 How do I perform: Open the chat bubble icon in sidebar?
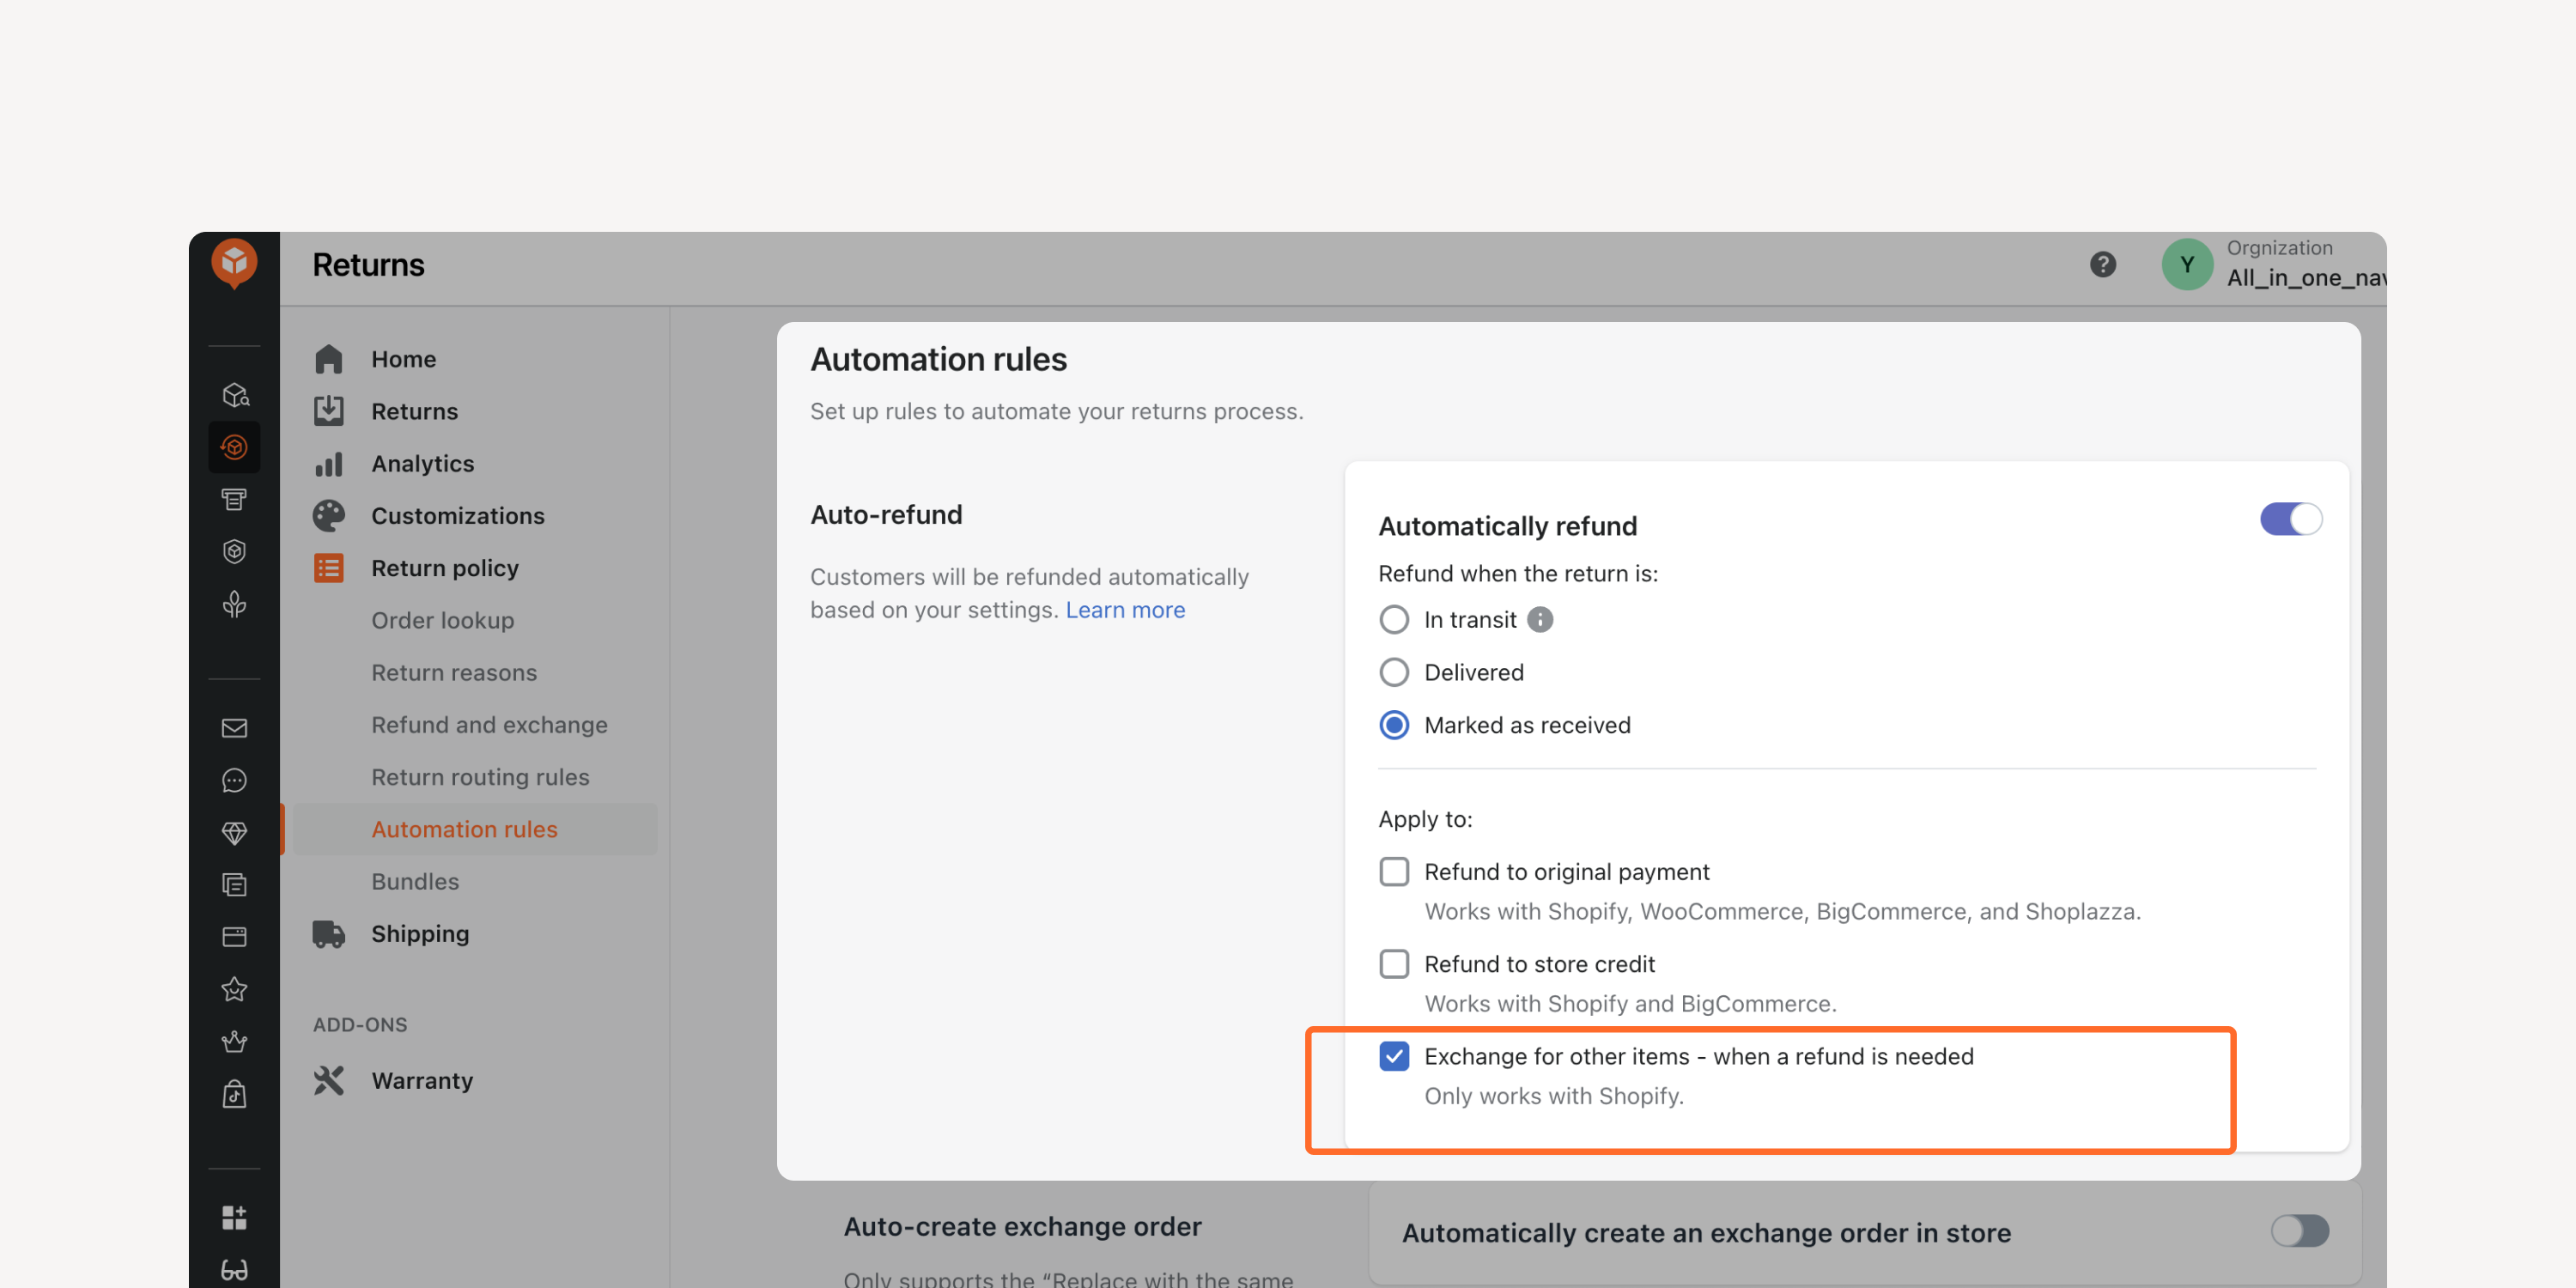point(234,780)
